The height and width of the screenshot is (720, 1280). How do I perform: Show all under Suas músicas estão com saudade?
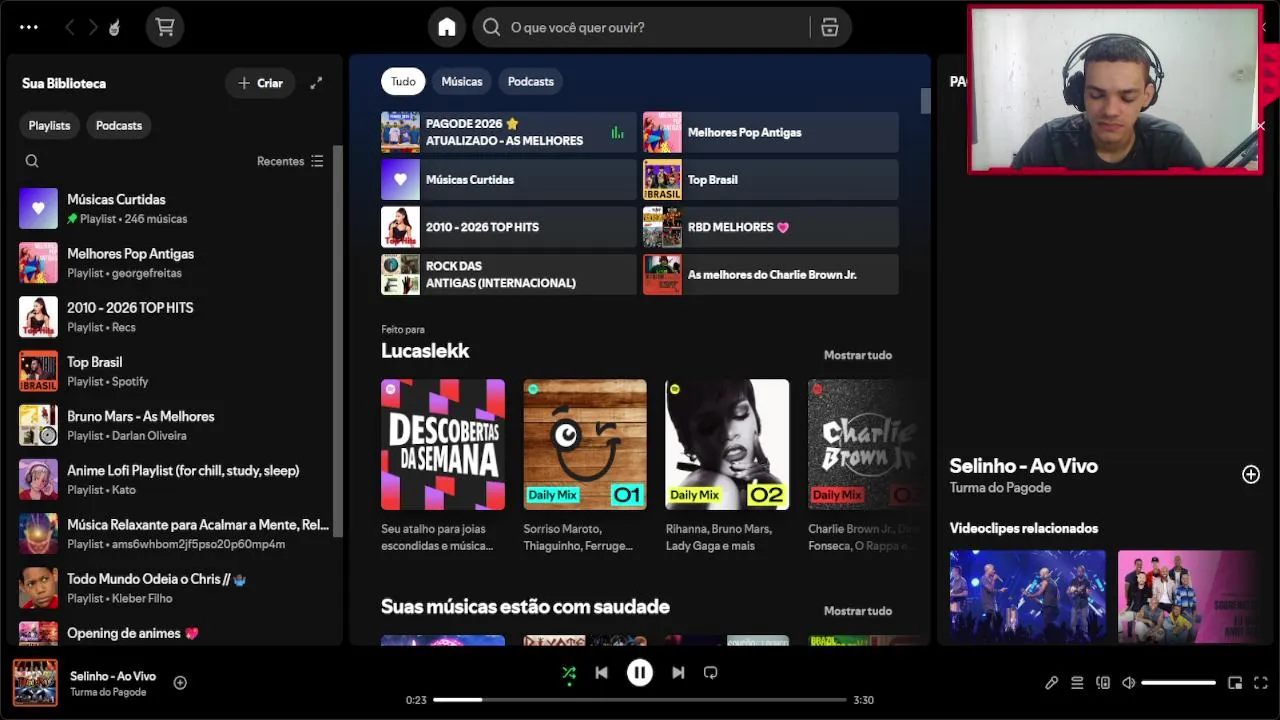pyautogui.click(x=858, y=611)
